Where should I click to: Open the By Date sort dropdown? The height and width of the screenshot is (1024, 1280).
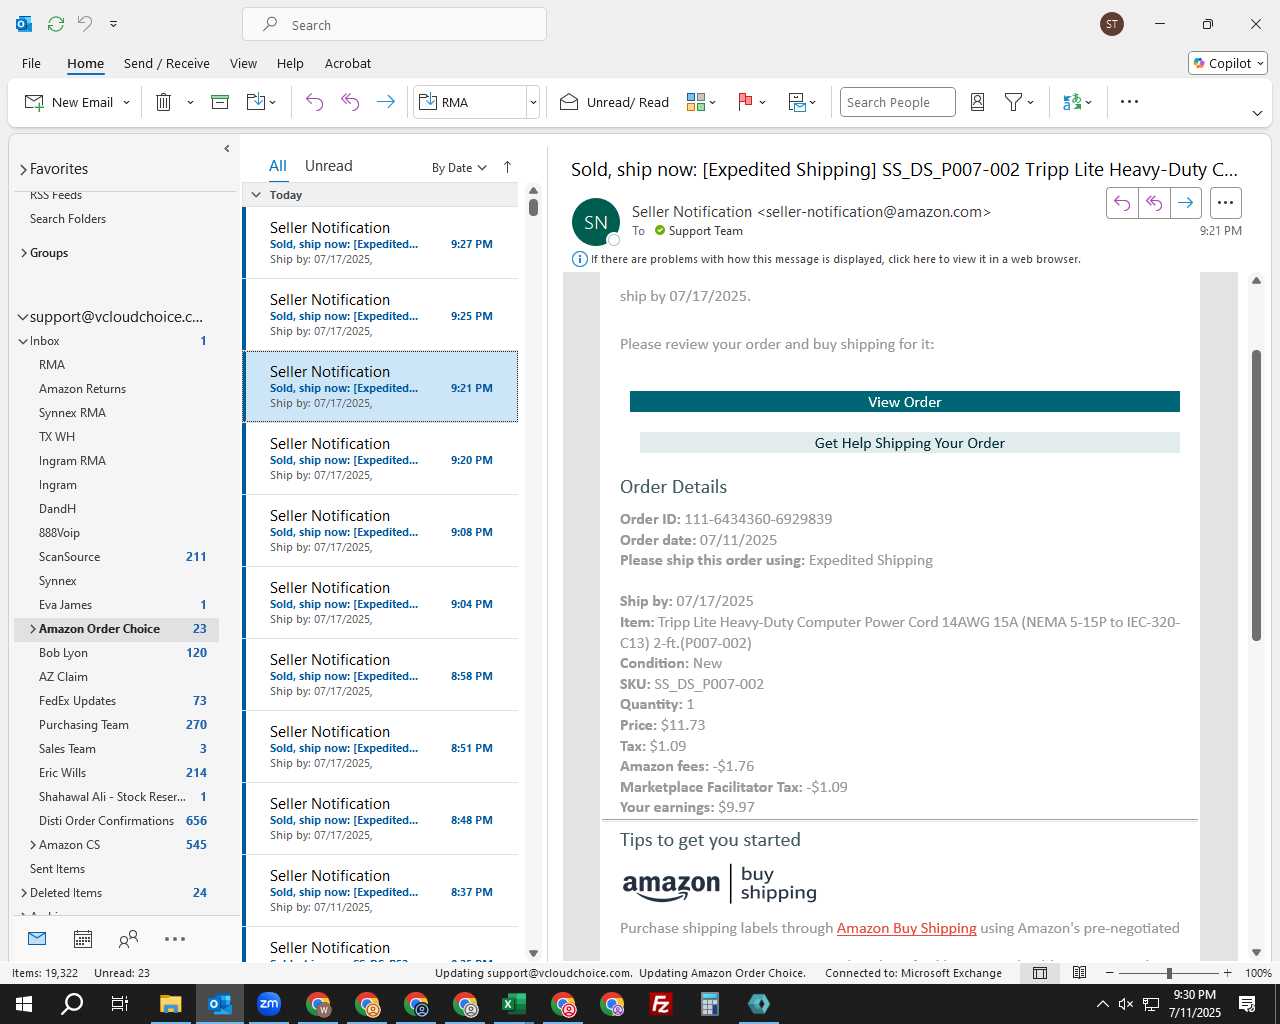(x=459, y=168)
